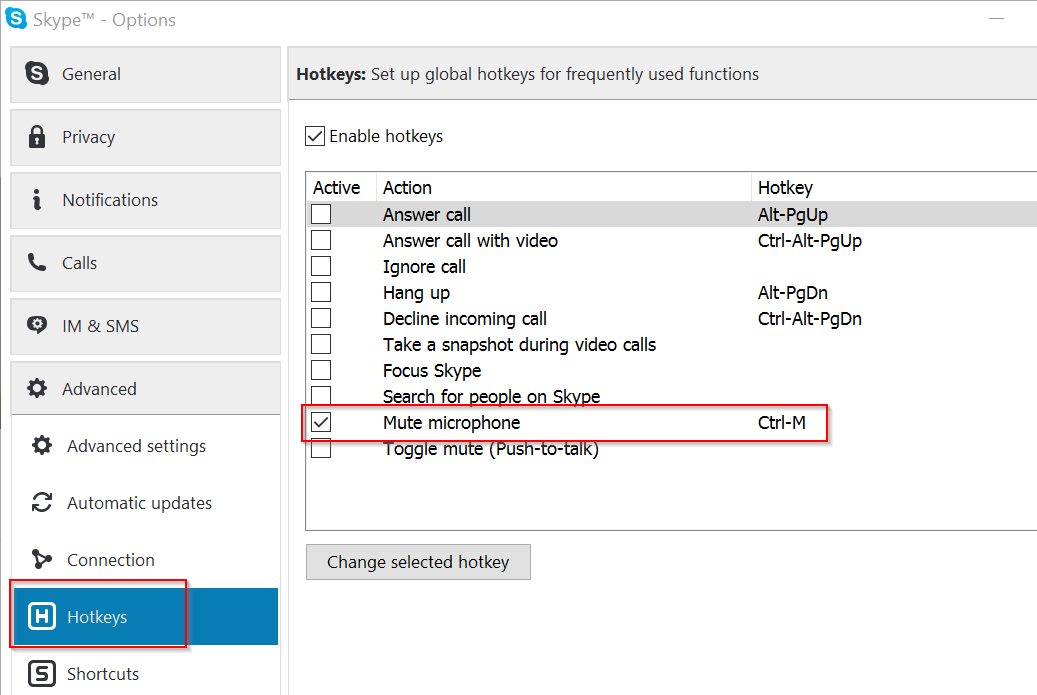
Task: Click the Automatic updates refresh icon
Action: coord(42,503)
